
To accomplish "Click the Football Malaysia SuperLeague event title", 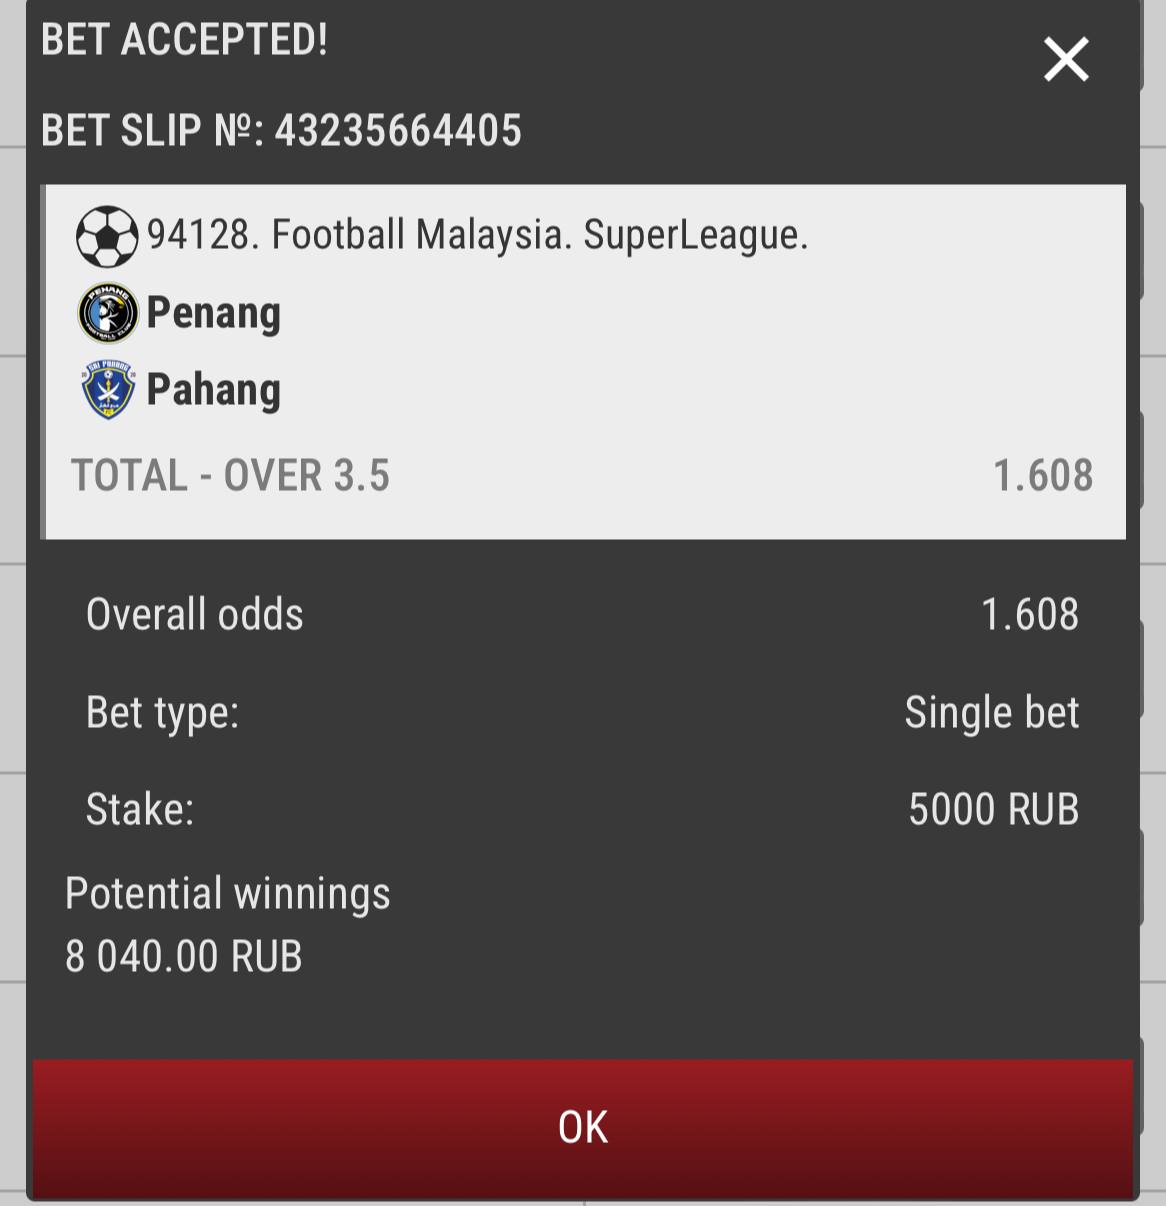I will tap(477, 235).
